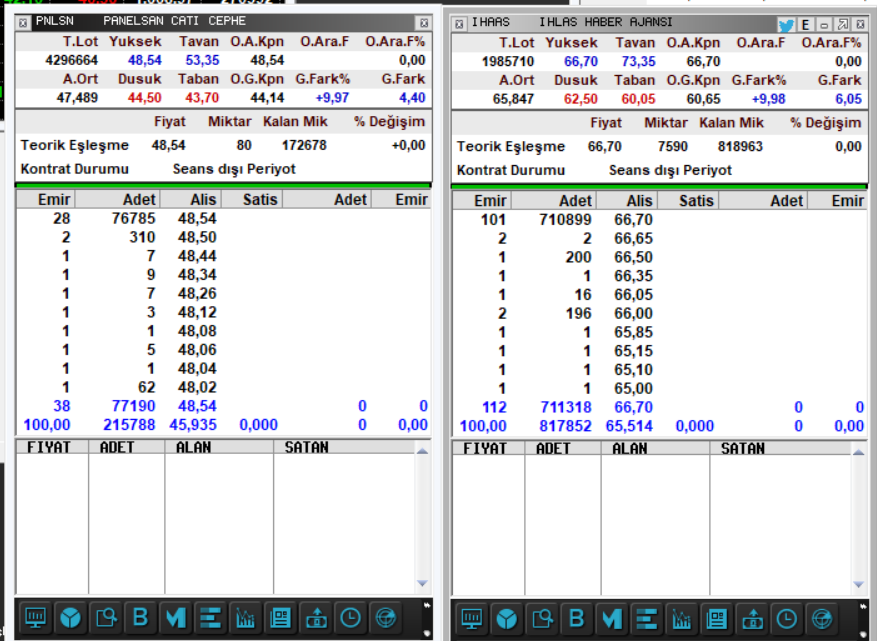Click the Satis column header in IHAAS order book
This screenshot has width=877, height=641.
click(689, 201)
